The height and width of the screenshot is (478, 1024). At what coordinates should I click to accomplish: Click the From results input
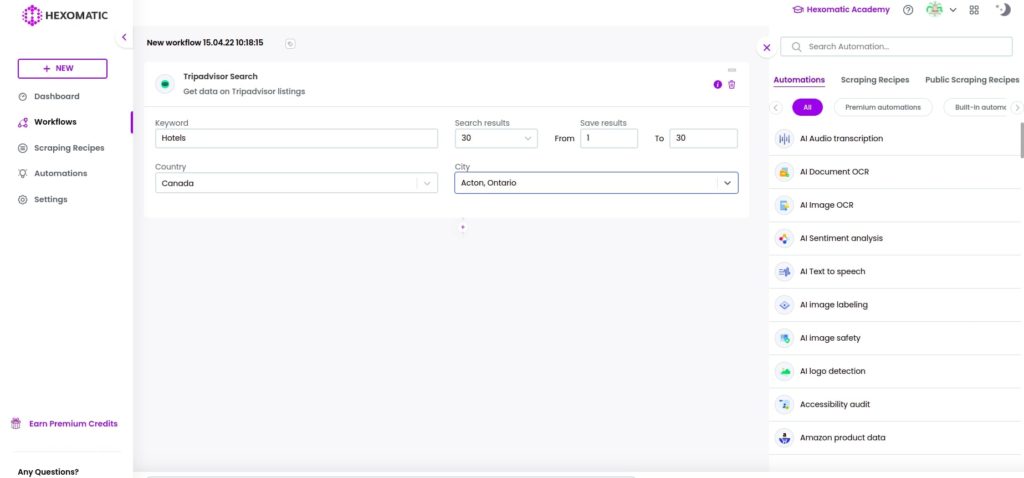(609, 138)
